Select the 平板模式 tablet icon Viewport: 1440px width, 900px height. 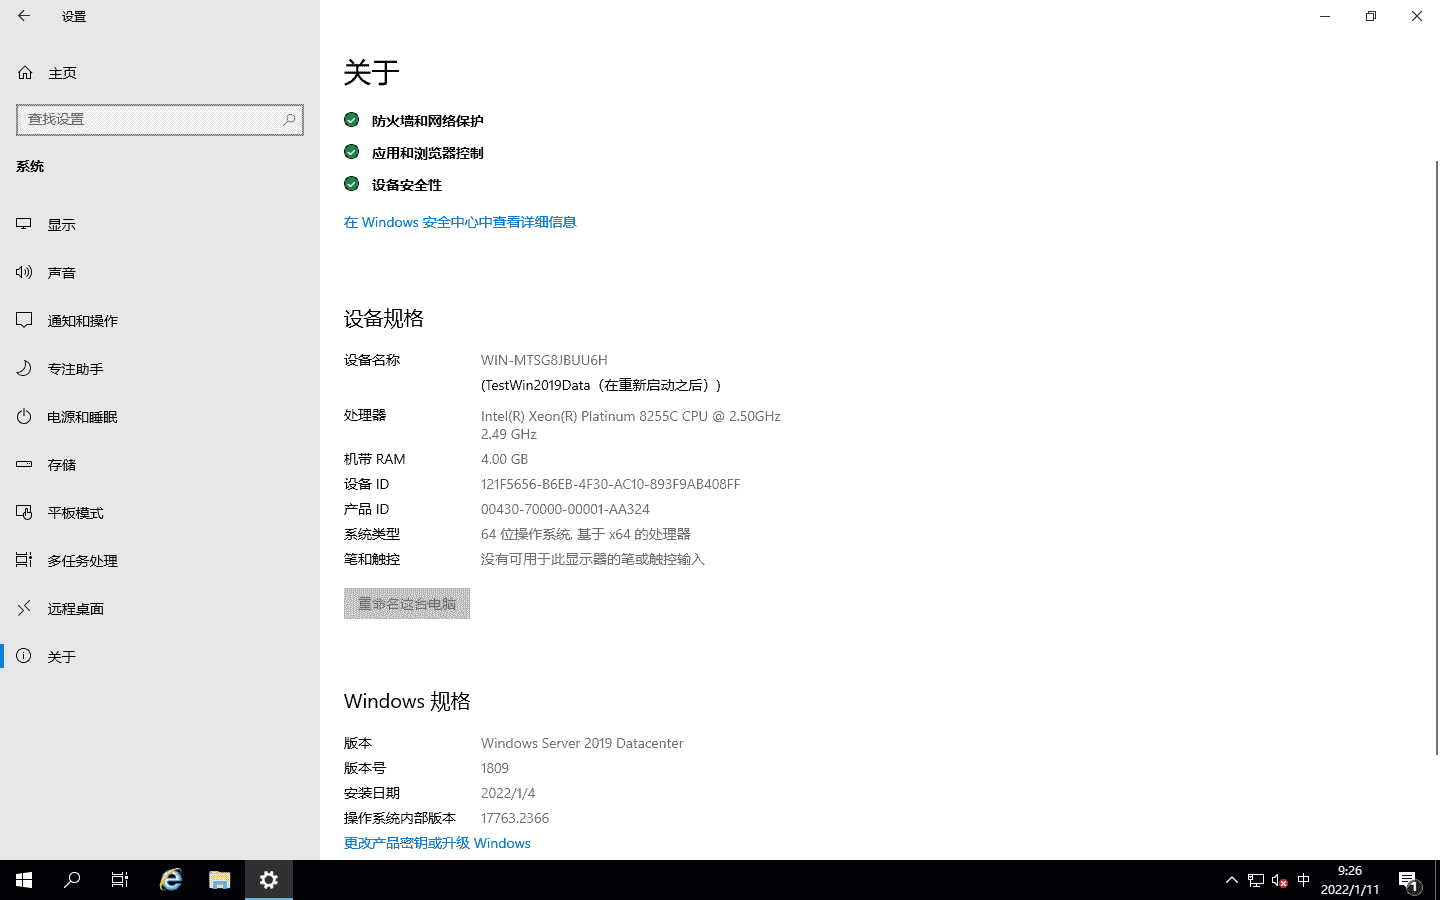click(24, 512)
